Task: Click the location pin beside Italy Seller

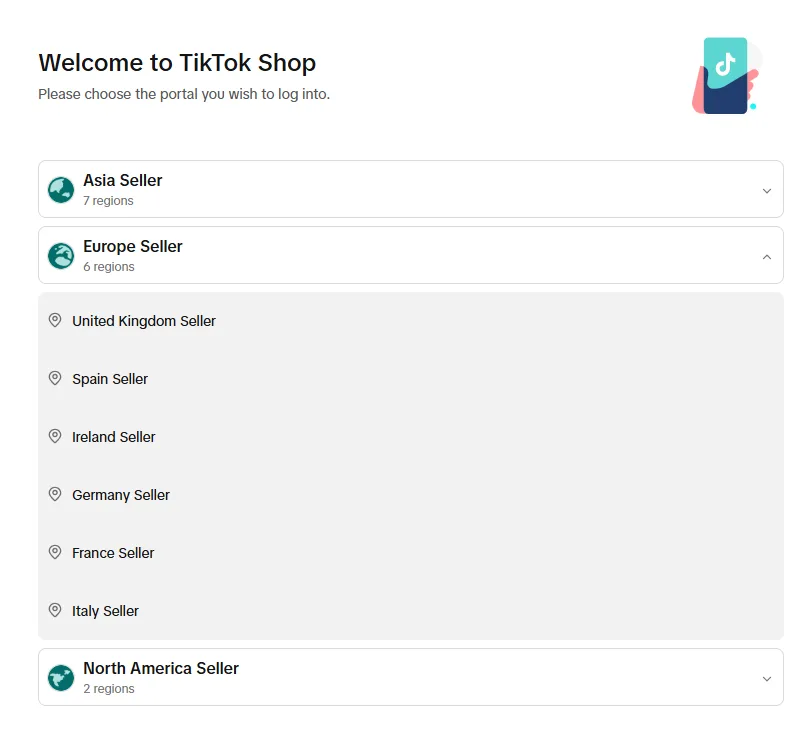Action: [55, 611]
